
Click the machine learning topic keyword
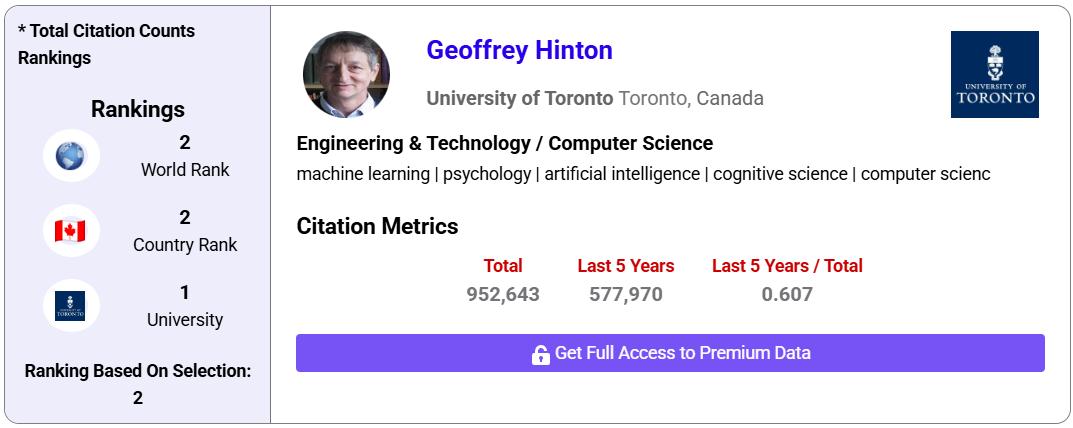[x=364, y=174]
